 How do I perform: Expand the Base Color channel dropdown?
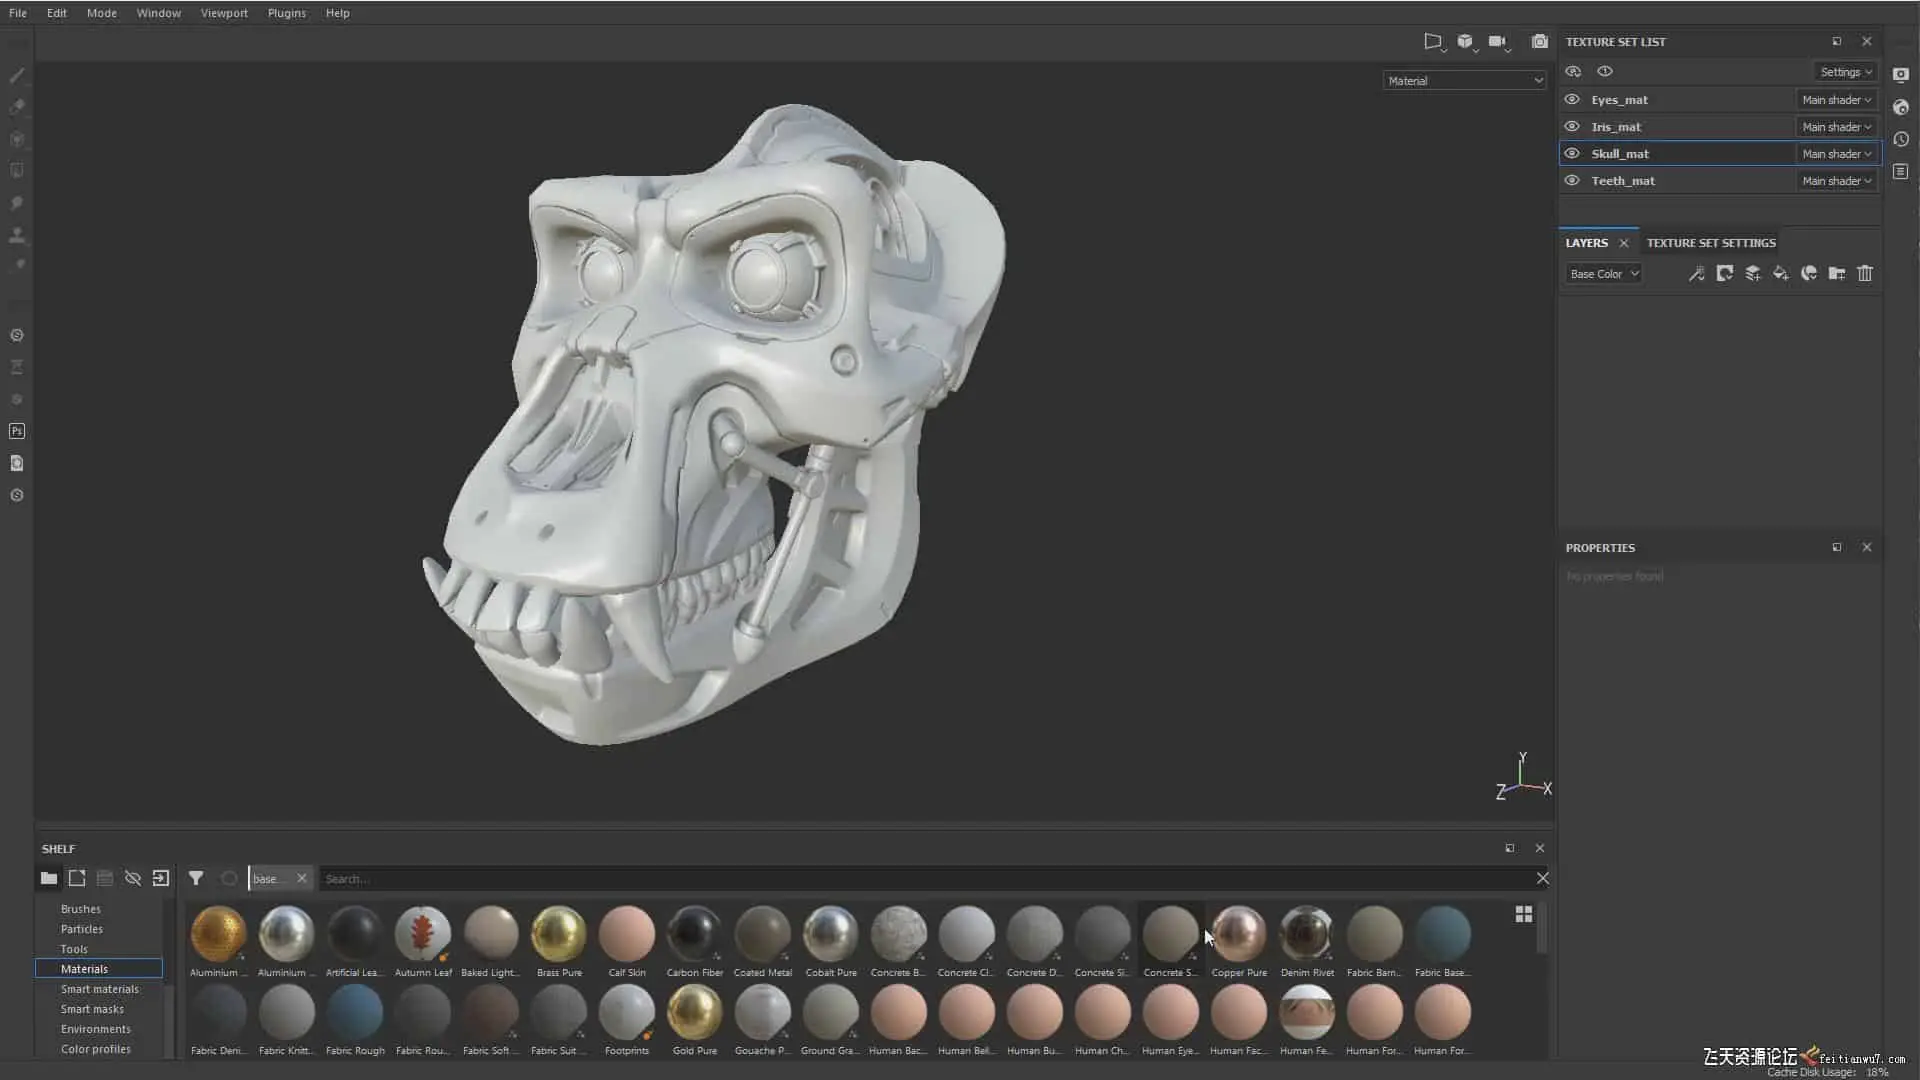point(1603,274)
